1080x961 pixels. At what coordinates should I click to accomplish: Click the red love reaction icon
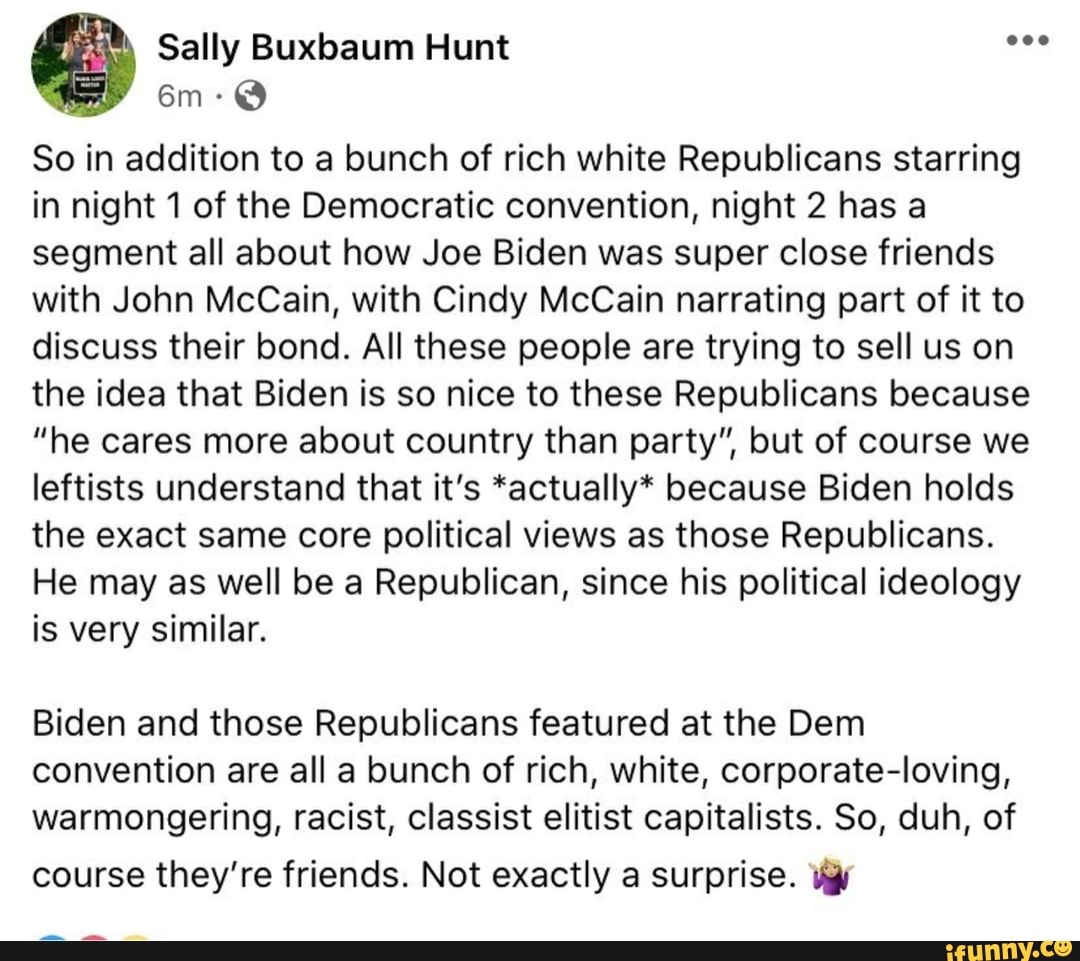click(96, 938)
